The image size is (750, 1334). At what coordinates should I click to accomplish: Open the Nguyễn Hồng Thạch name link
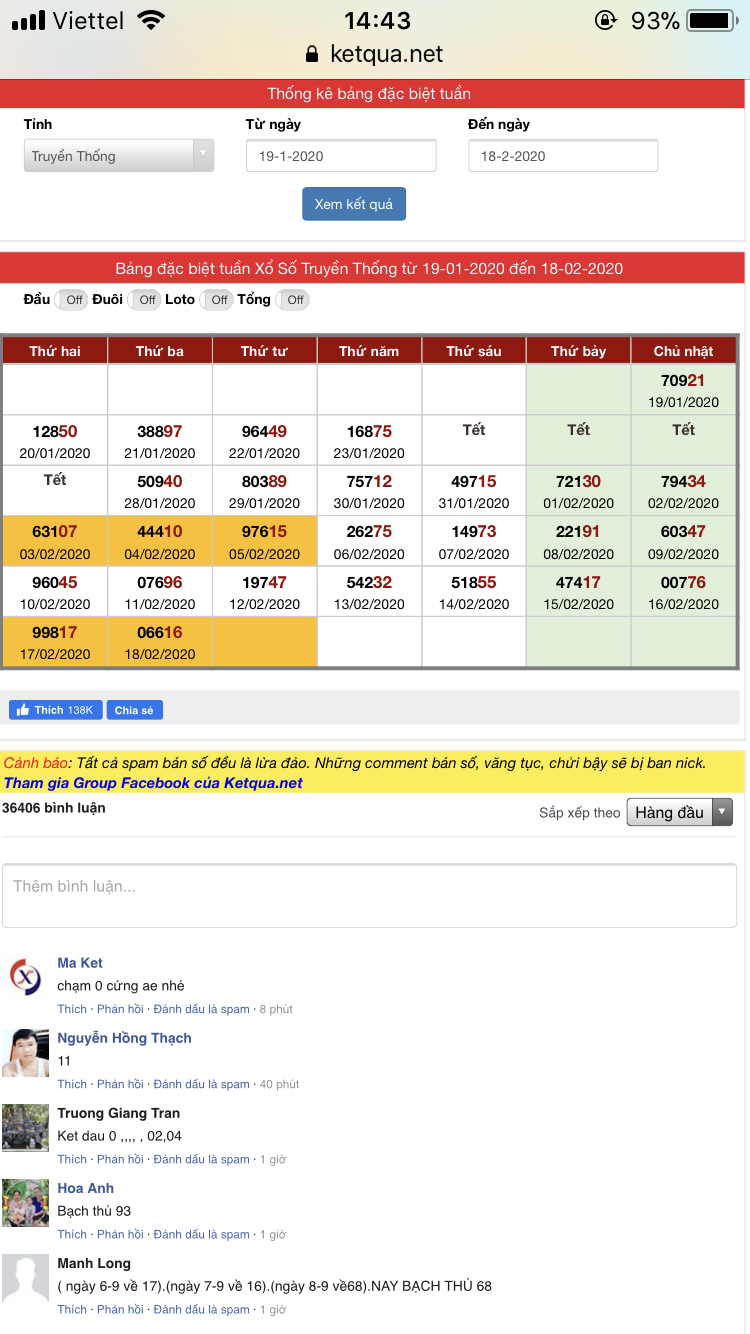pos(124,1038)
